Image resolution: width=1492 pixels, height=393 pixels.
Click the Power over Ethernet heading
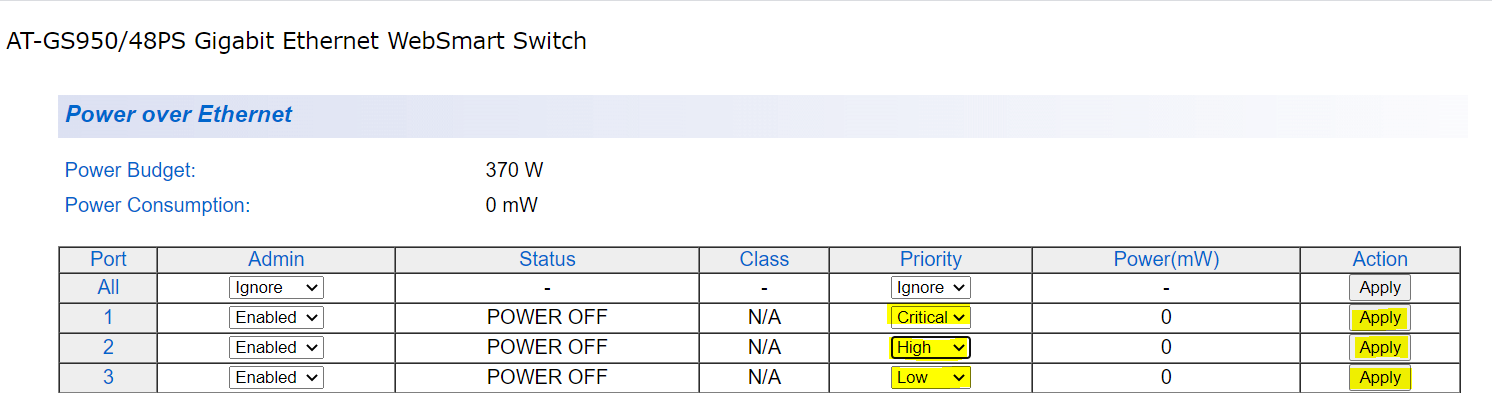179,115
